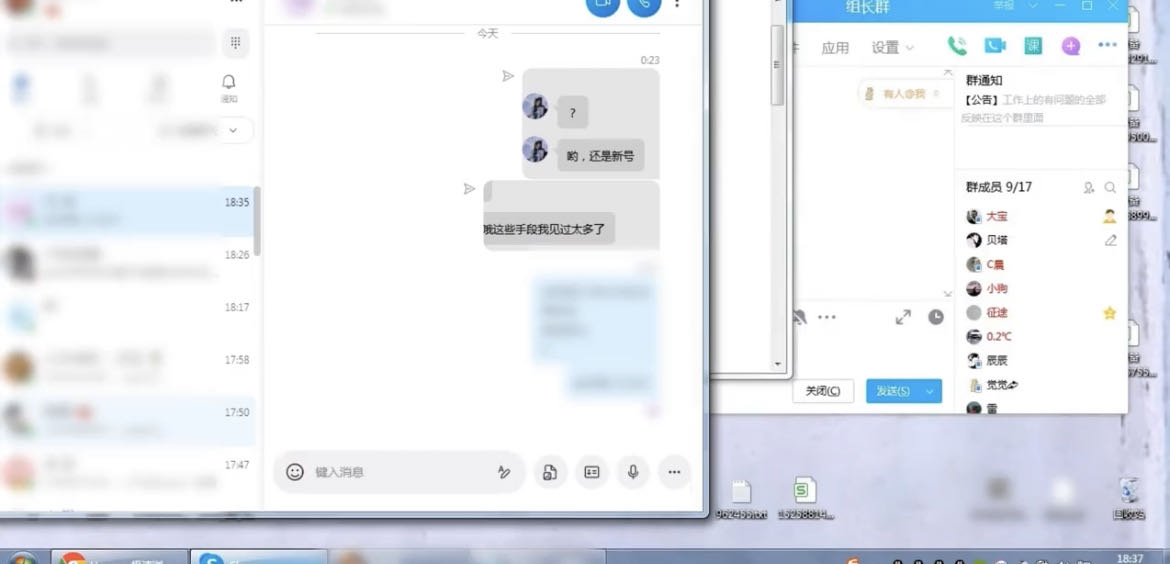Click the message ending "手段我见过太多了"
The width and height of the screenshot is (1170, 564).
coord(549,228)
